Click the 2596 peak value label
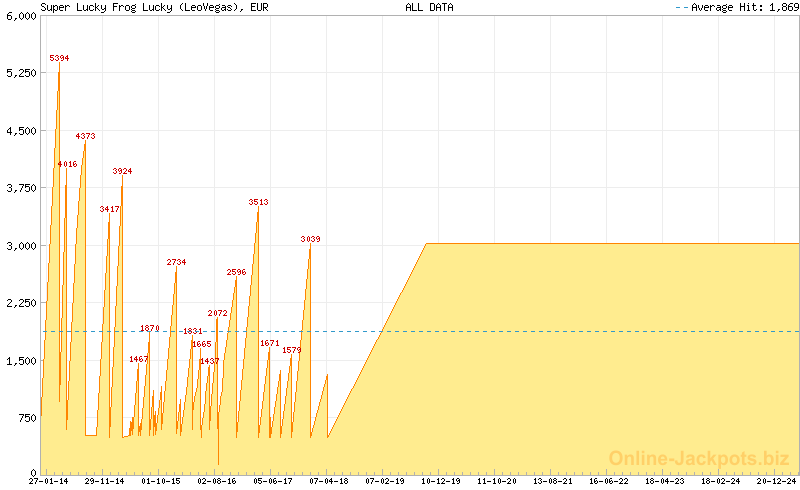Image resolution: width=800 pixels, height=490 pixels. tap(237, 273)
